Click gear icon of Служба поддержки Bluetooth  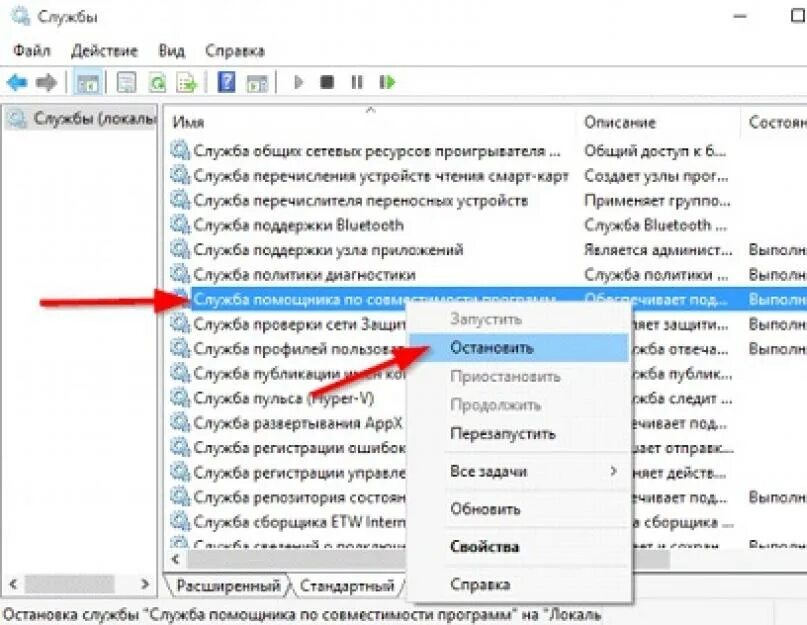click(x=180, y=224)
